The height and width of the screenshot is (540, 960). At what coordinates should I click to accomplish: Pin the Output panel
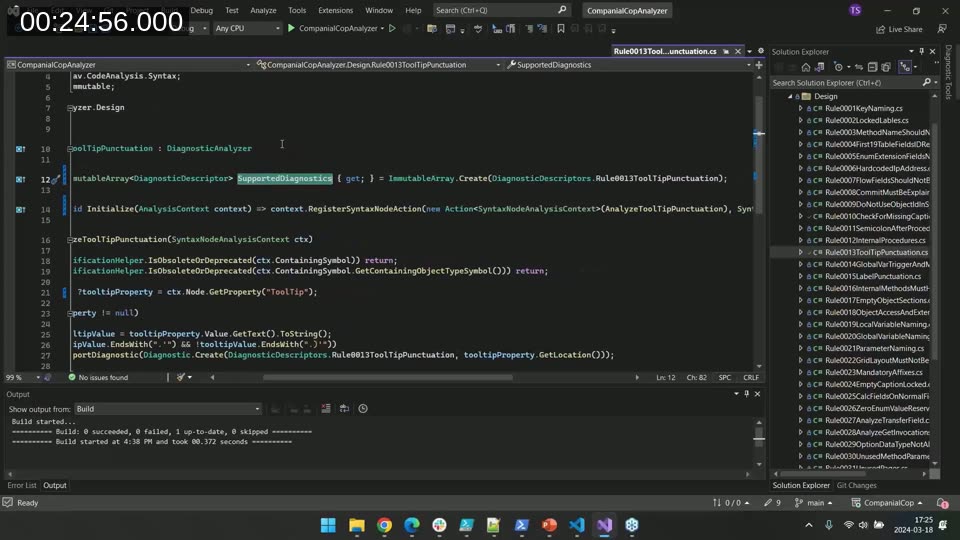coord(746,394)
